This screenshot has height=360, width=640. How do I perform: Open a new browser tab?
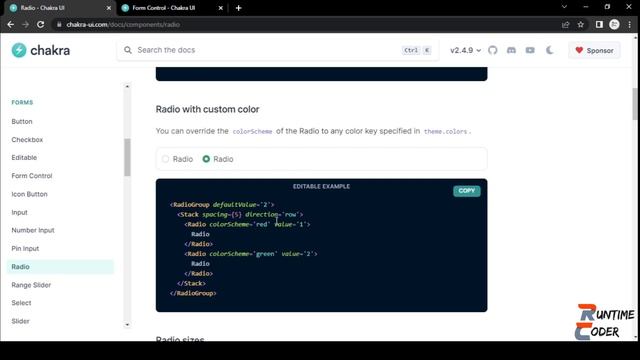coord(238,8)
